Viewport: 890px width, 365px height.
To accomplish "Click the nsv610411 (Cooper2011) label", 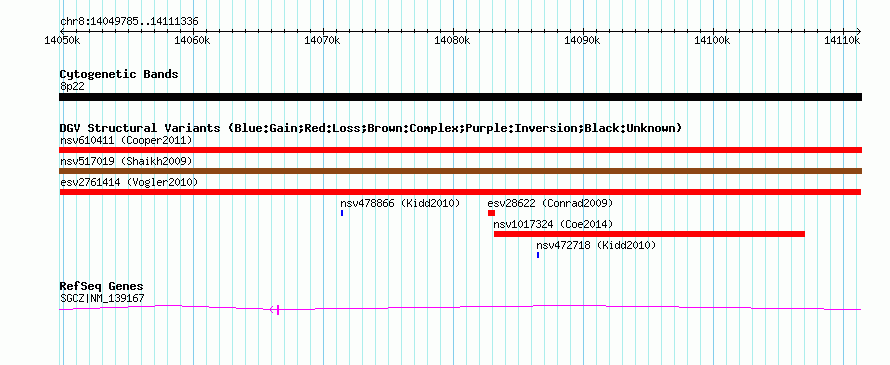I will (x=126, y=140).
